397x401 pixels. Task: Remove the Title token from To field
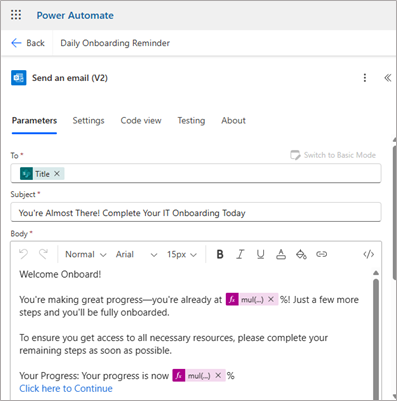[x=57, y=174]
